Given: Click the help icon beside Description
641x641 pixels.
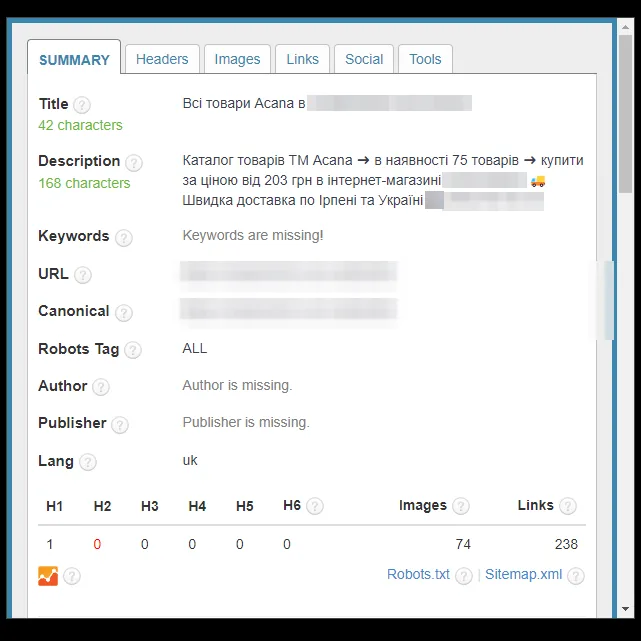Looking at the screenshot, I should (x=134, y=163).
